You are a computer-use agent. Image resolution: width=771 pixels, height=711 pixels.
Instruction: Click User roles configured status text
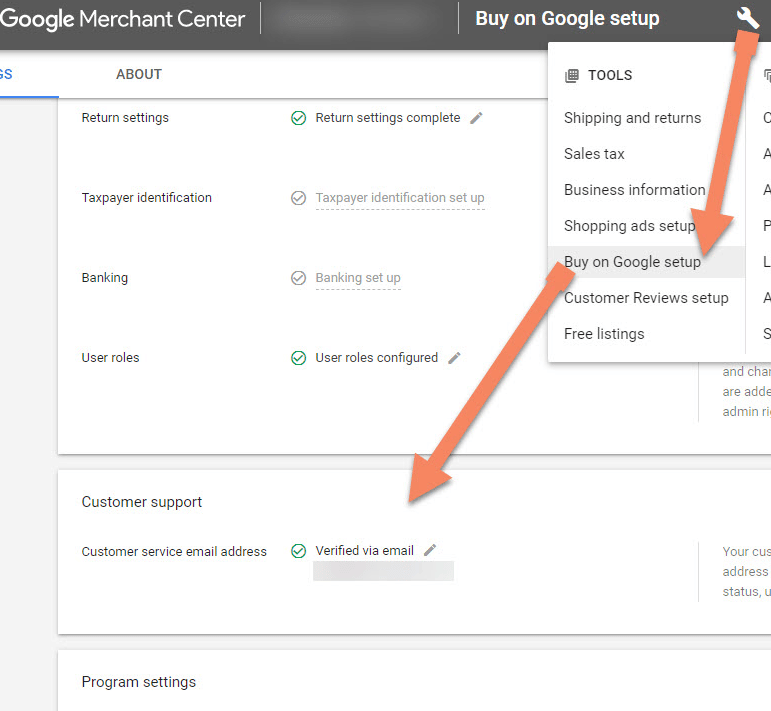[377, 358]
